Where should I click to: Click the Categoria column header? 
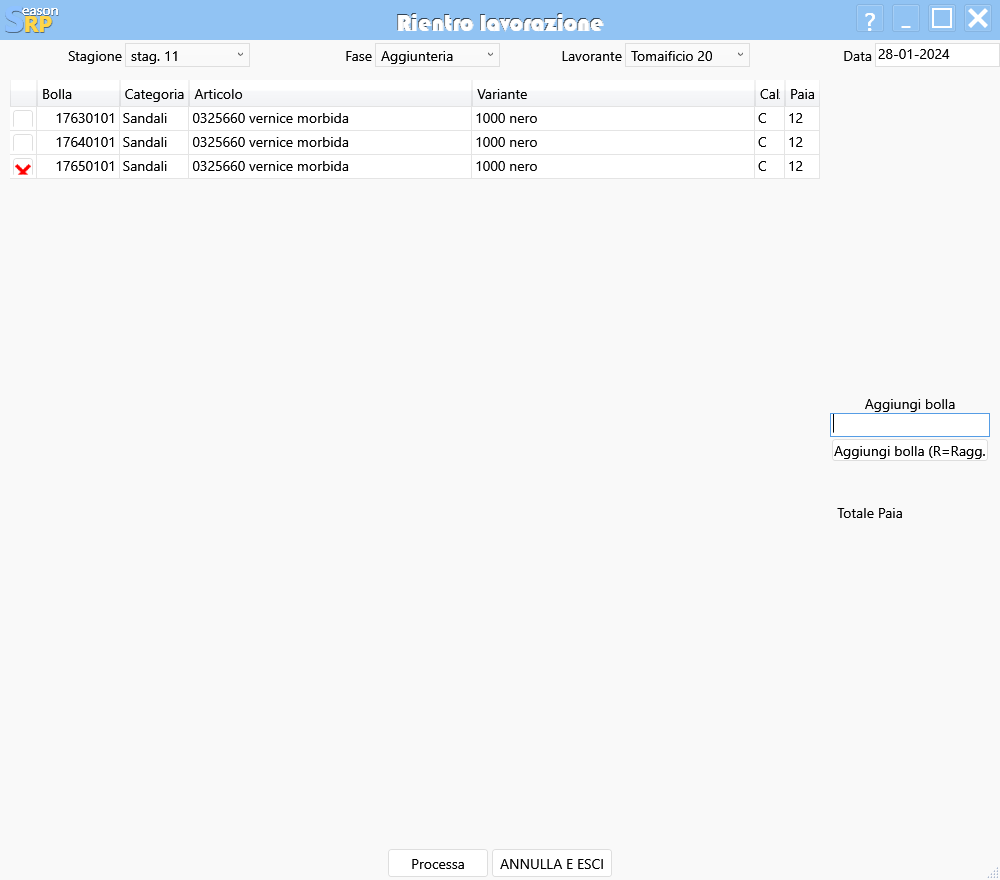point(154,94)
